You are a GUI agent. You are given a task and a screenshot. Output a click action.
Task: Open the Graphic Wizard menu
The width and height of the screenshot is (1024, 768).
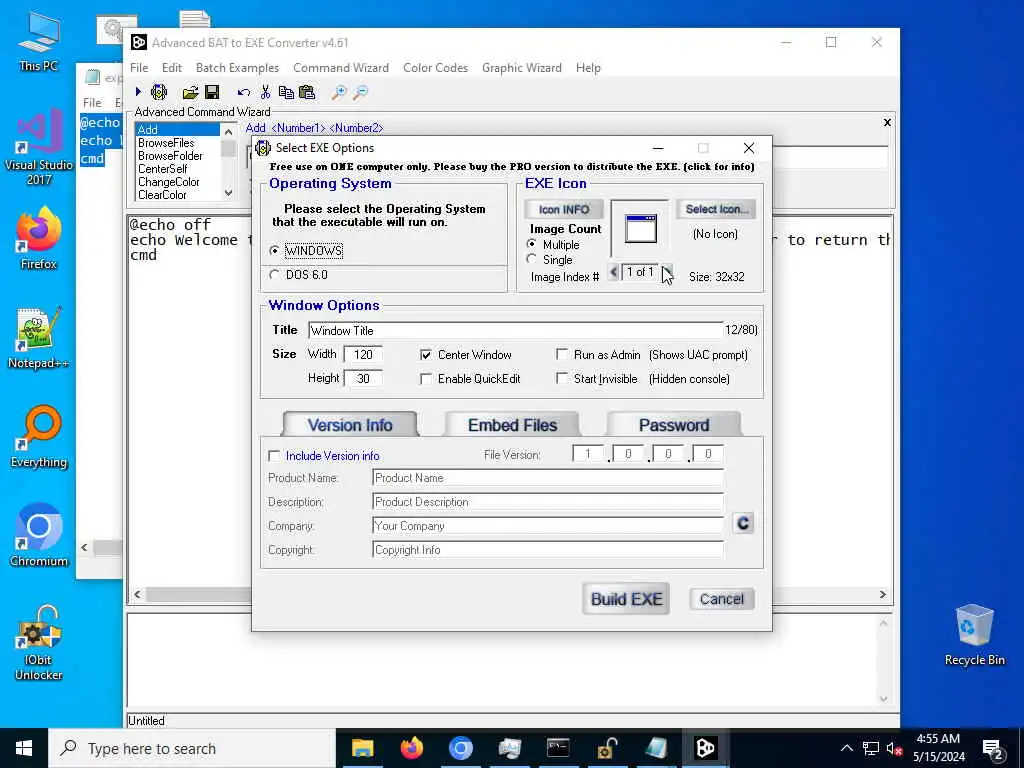[522, 68]
